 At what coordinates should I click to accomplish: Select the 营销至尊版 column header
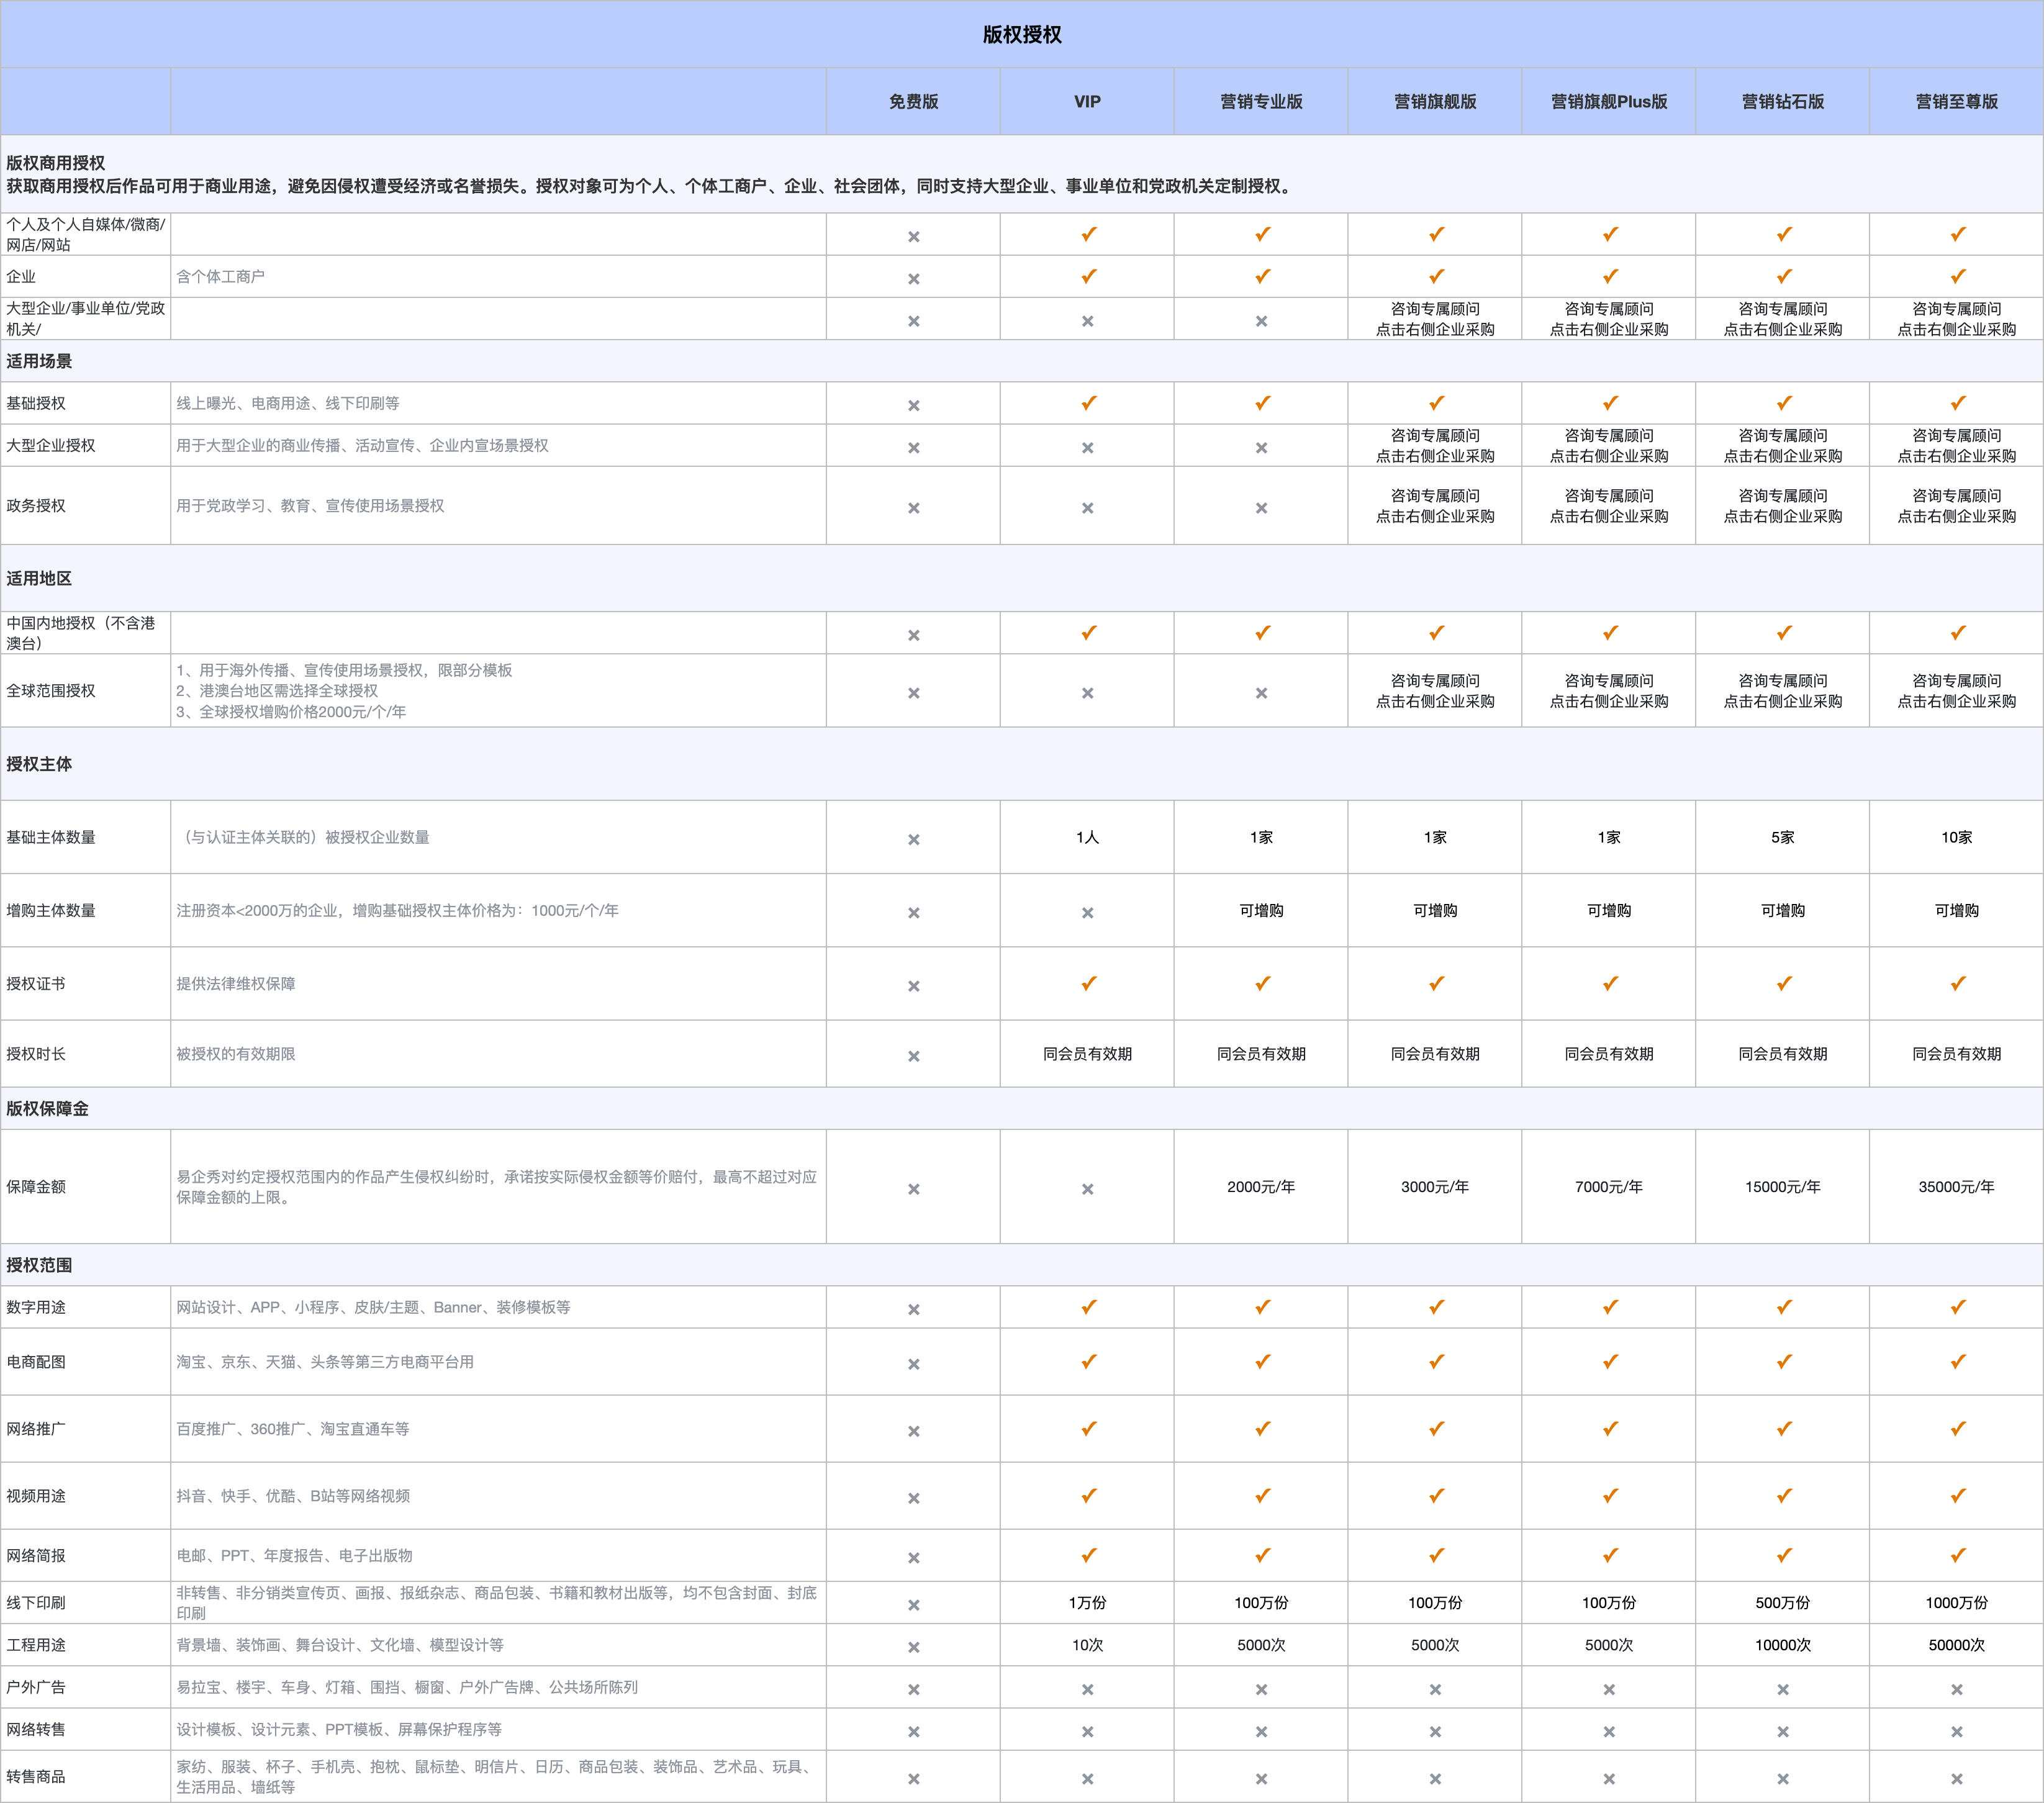1956,101
